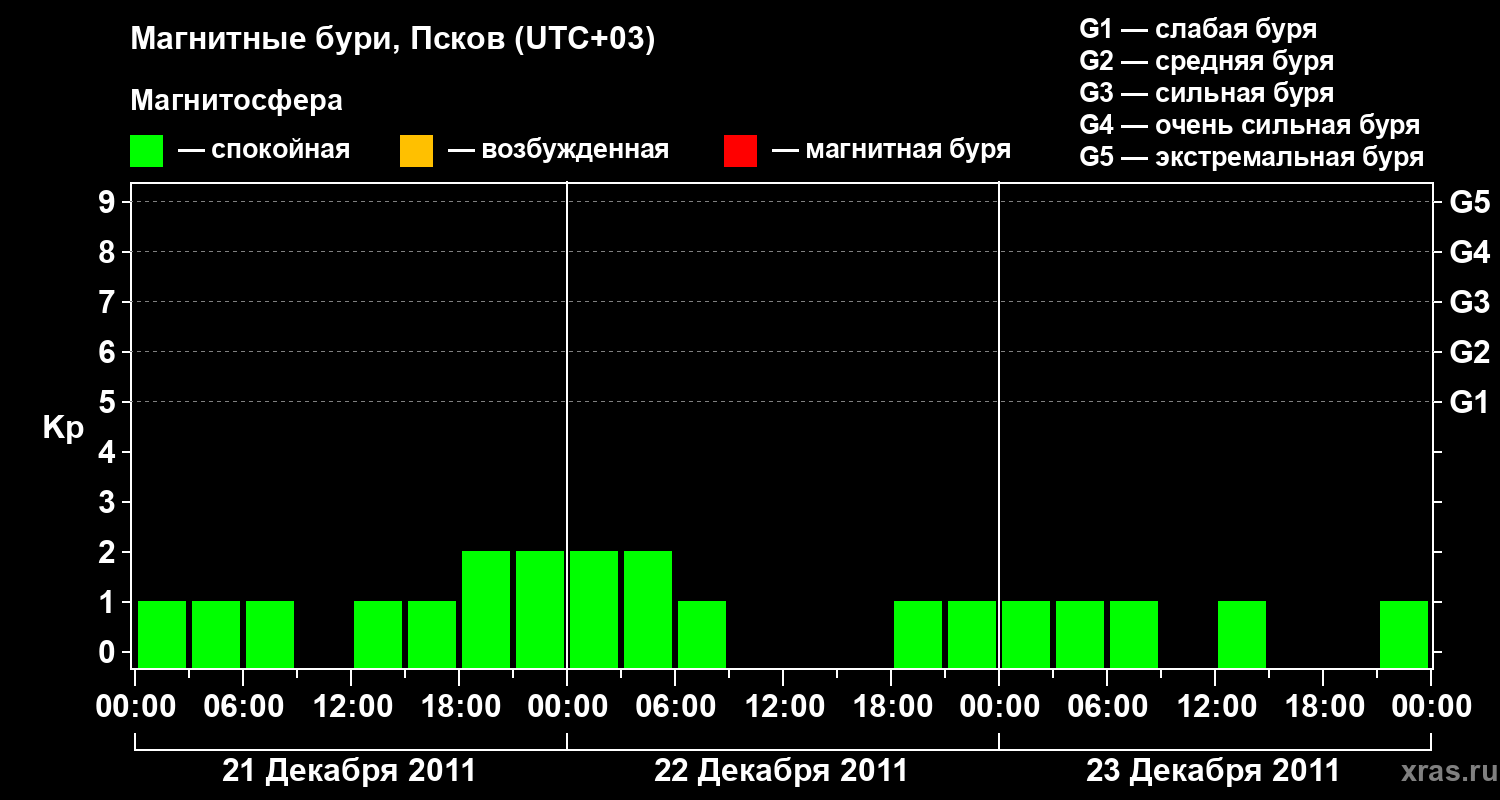Click the 'G2 — средняя буря' legend line
The image size is (1500, 800).
coord(1207,61)
